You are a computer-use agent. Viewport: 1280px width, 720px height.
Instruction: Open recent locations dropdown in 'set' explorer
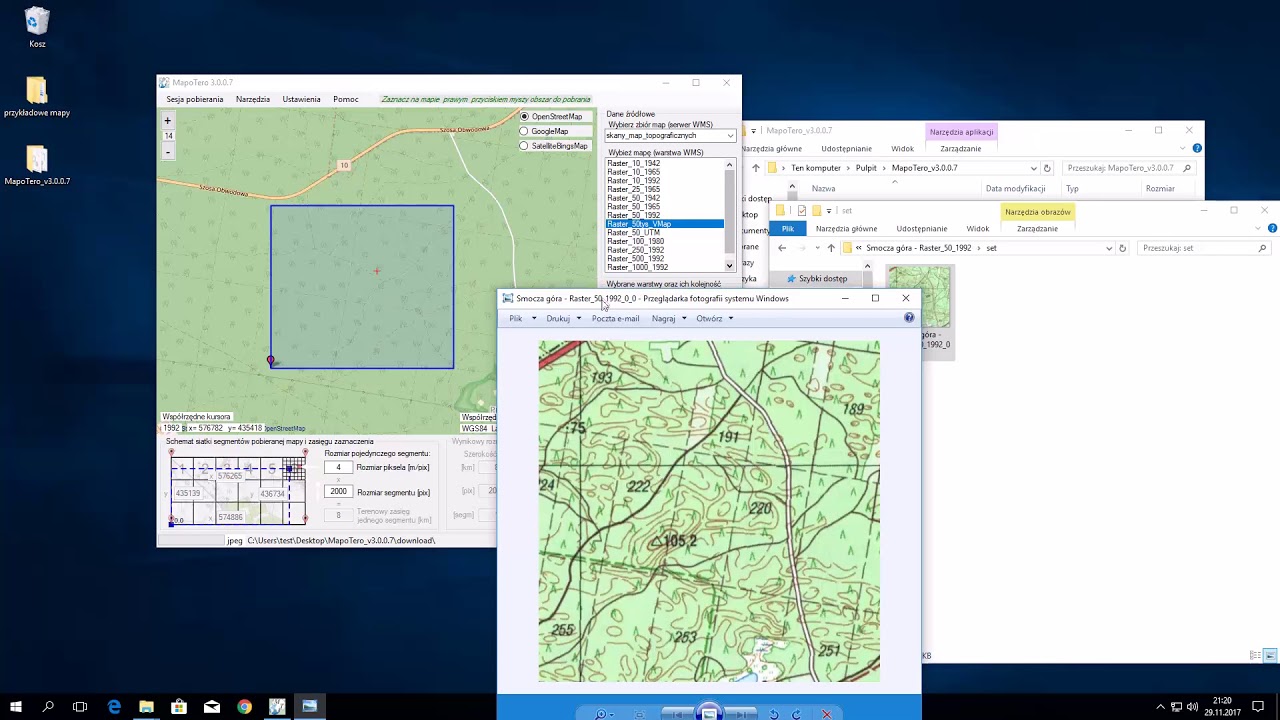tap(817, 248)
